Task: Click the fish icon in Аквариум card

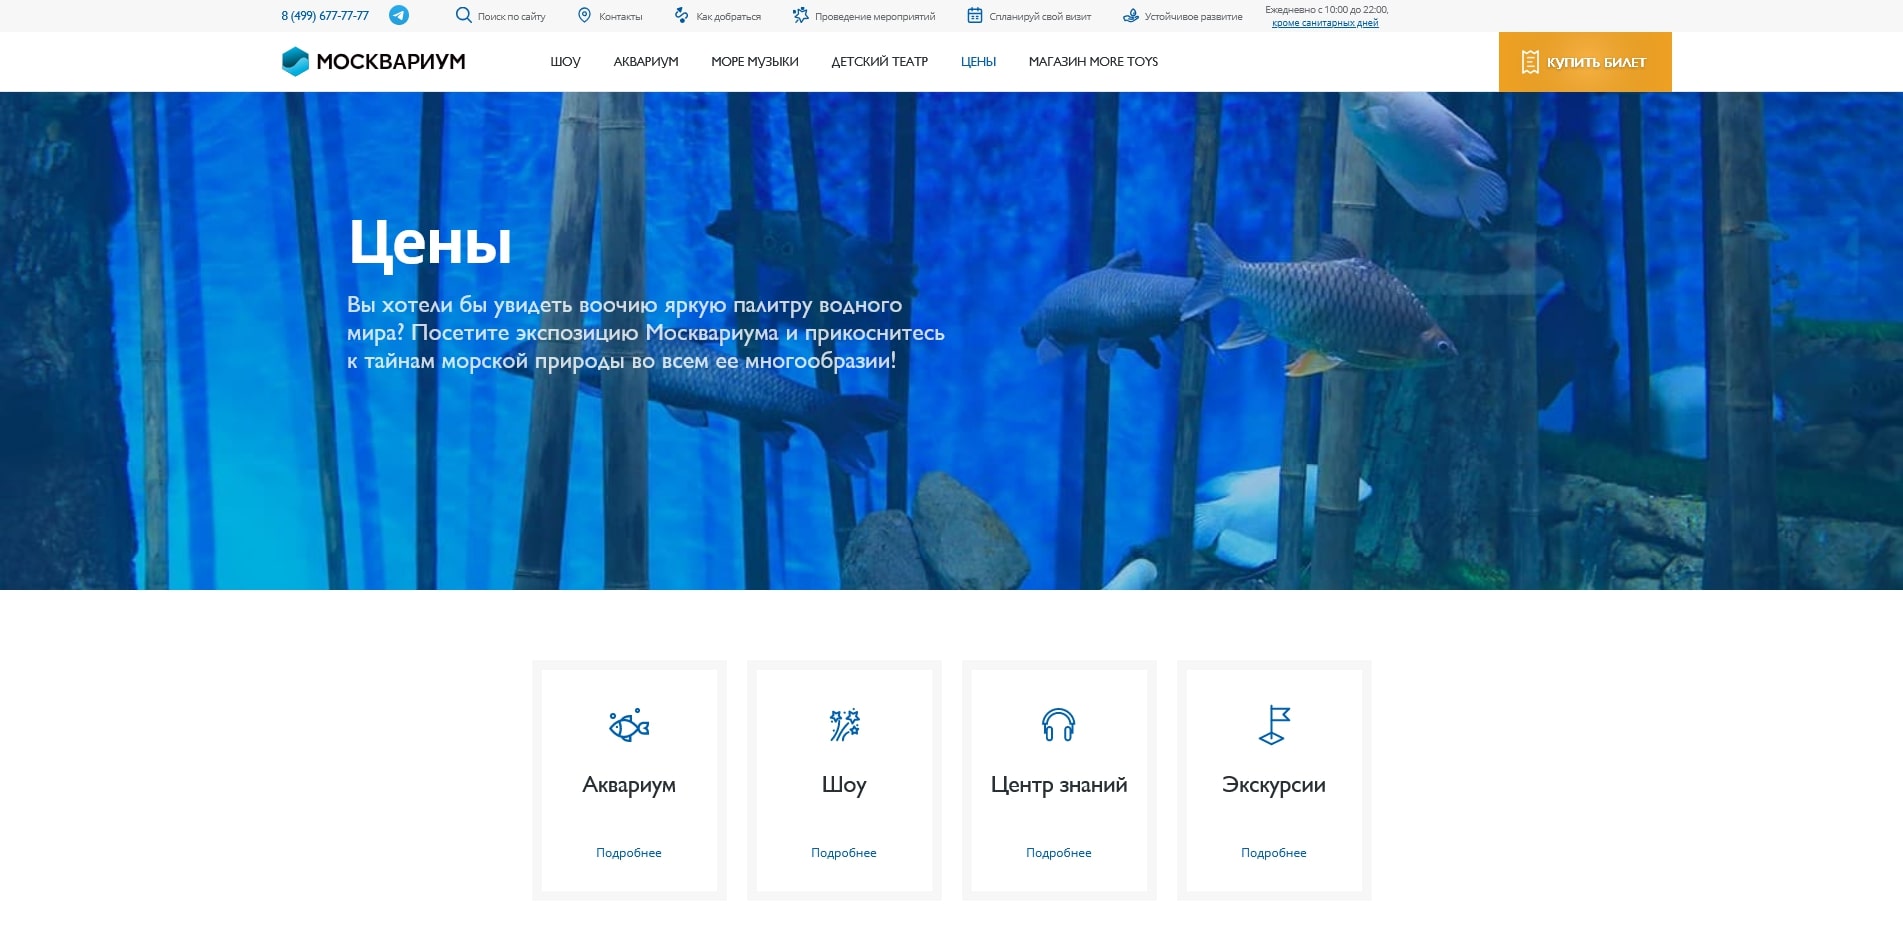Action: (x=629, y=724)
